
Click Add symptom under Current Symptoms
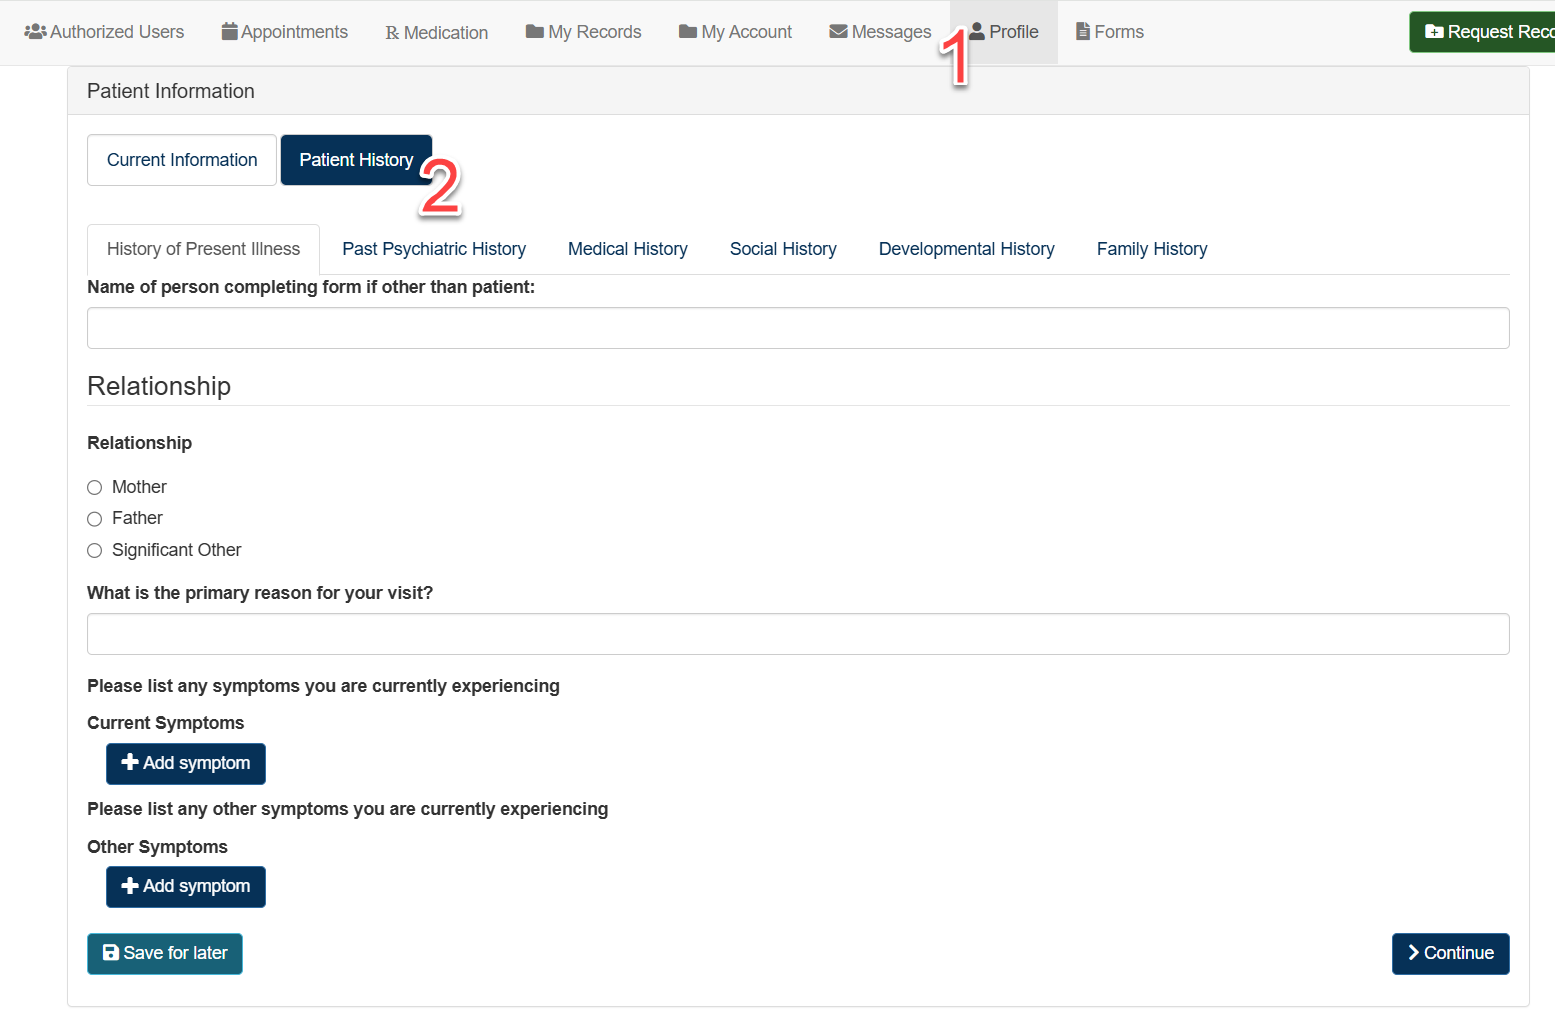(186, 764)
